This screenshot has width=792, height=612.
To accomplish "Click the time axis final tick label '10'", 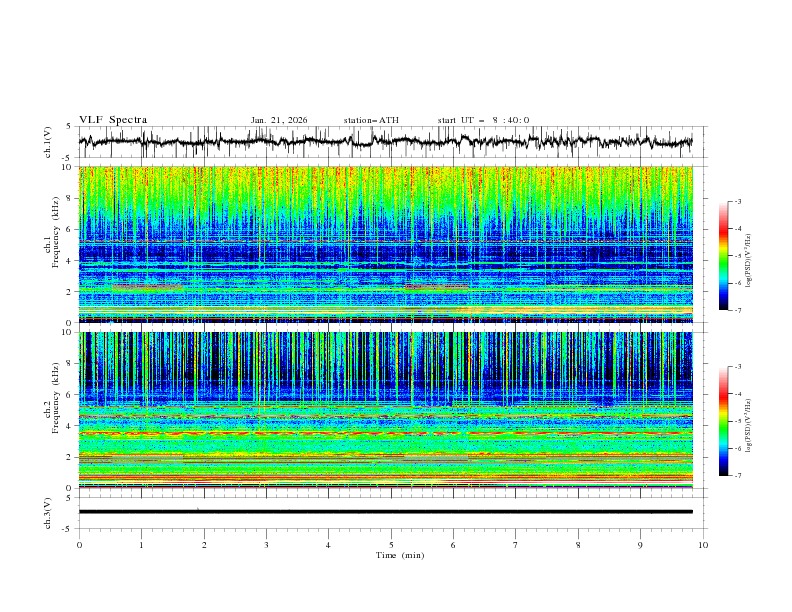I will 703,545.
